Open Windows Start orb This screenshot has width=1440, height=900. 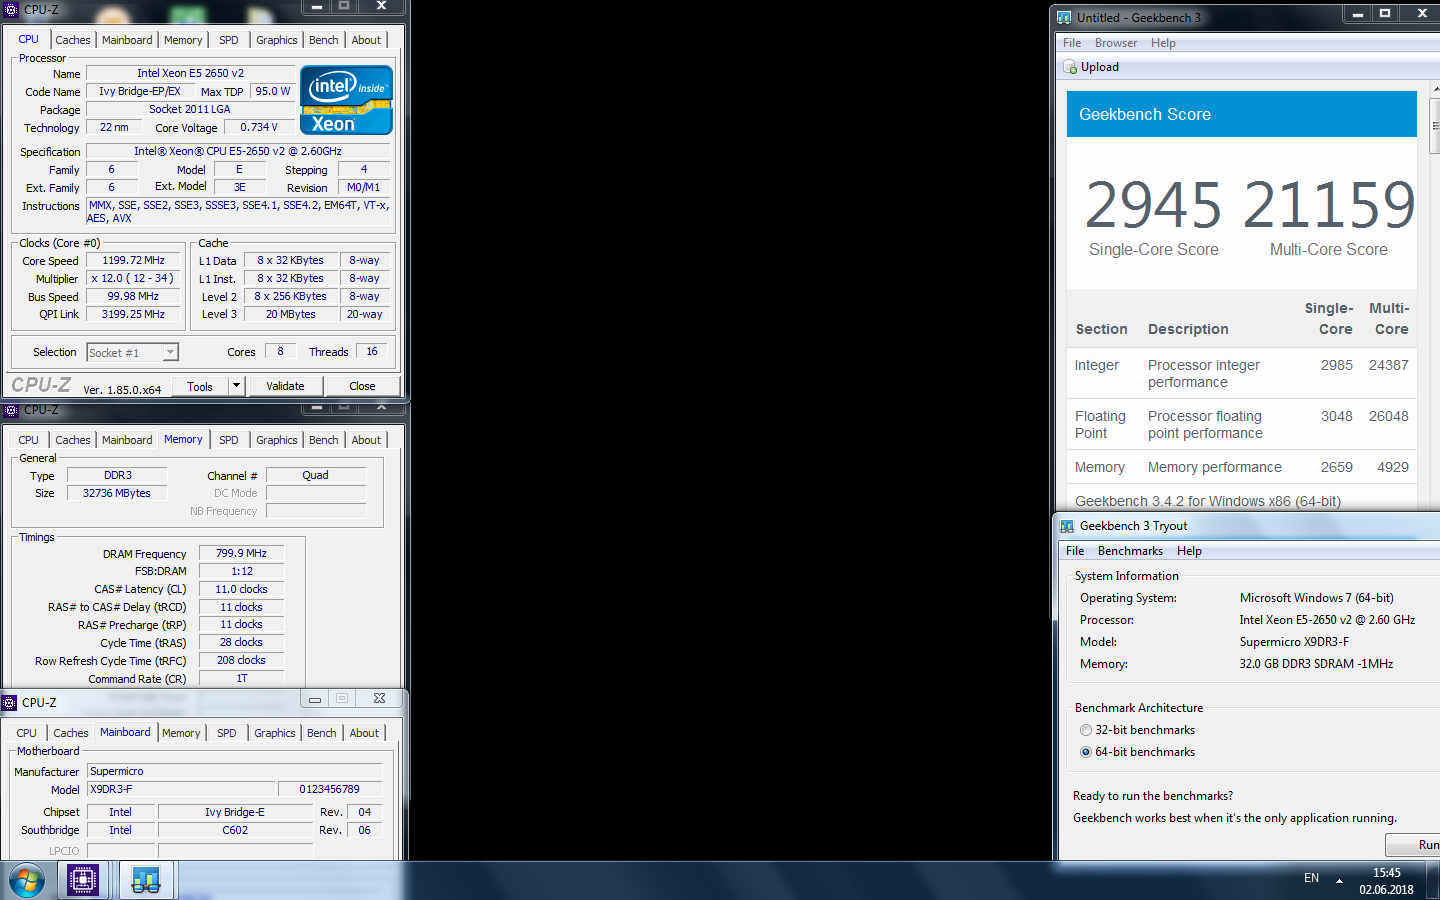27,881
